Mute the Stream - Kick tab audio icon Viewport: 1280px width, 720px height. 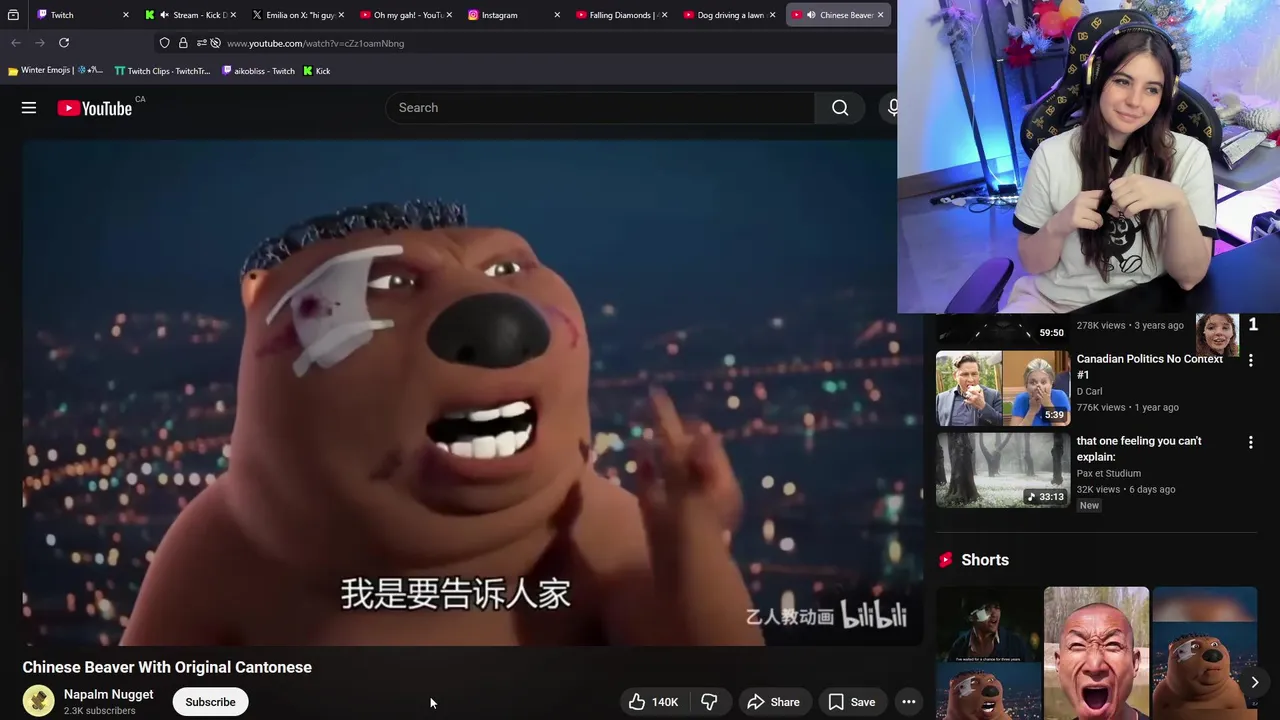pos(164,15)
